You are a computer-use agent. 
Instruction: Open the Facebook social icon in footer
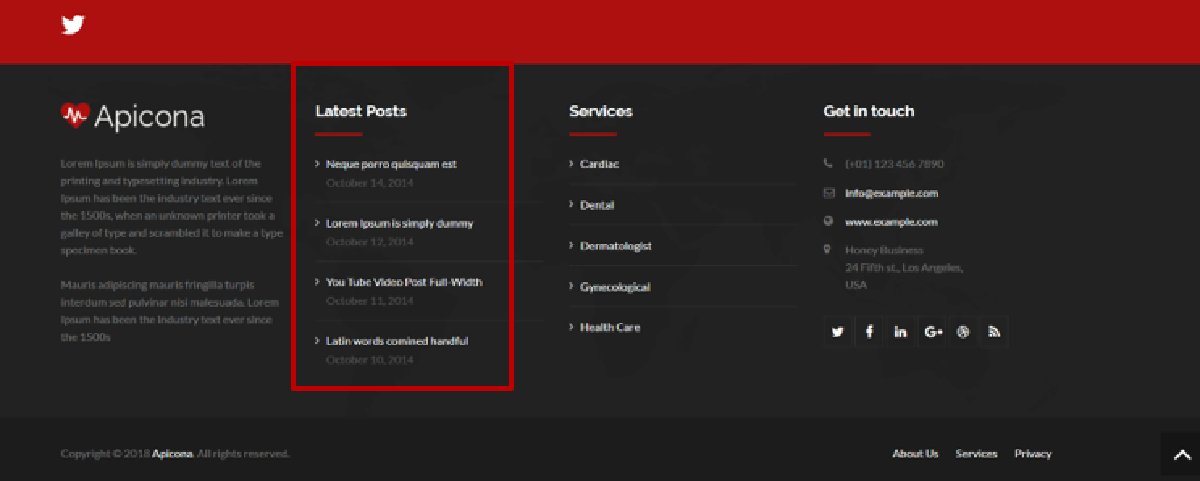[x=870, y=332]
